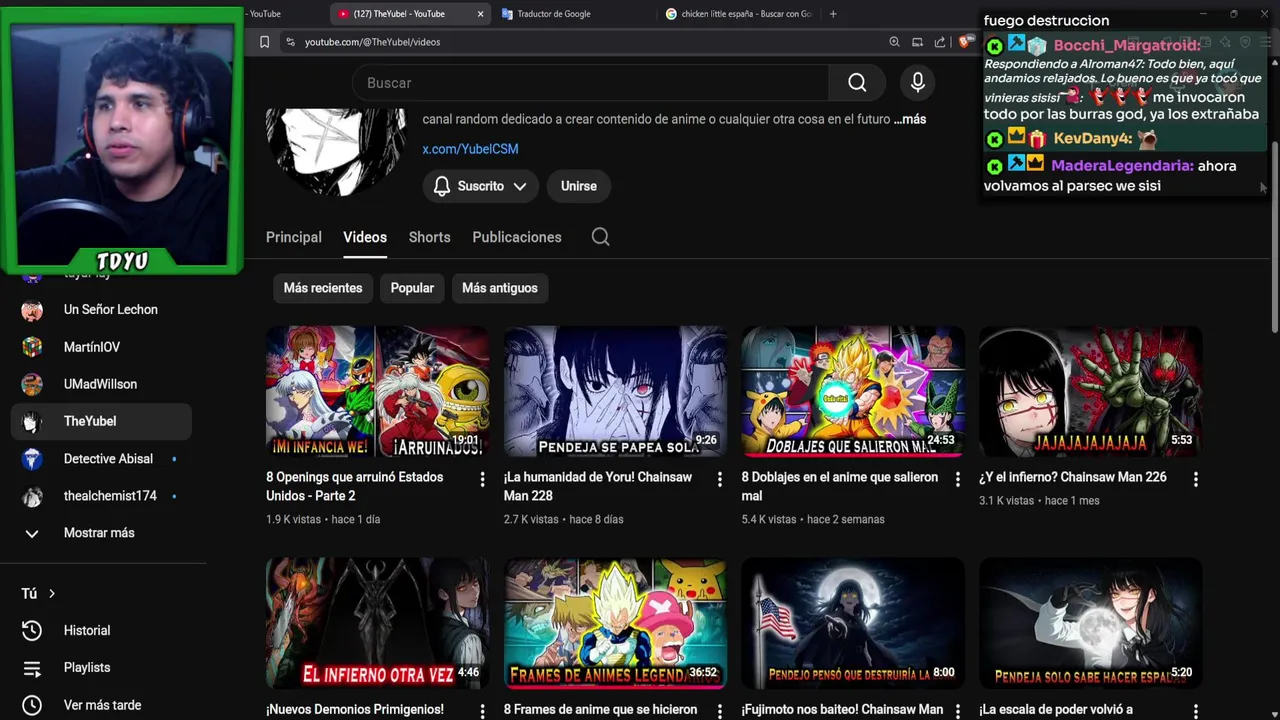Viewport: 1280px width, 720px height.
Task: Open x.com/YubelCSM link
Action: click(470, 149)
